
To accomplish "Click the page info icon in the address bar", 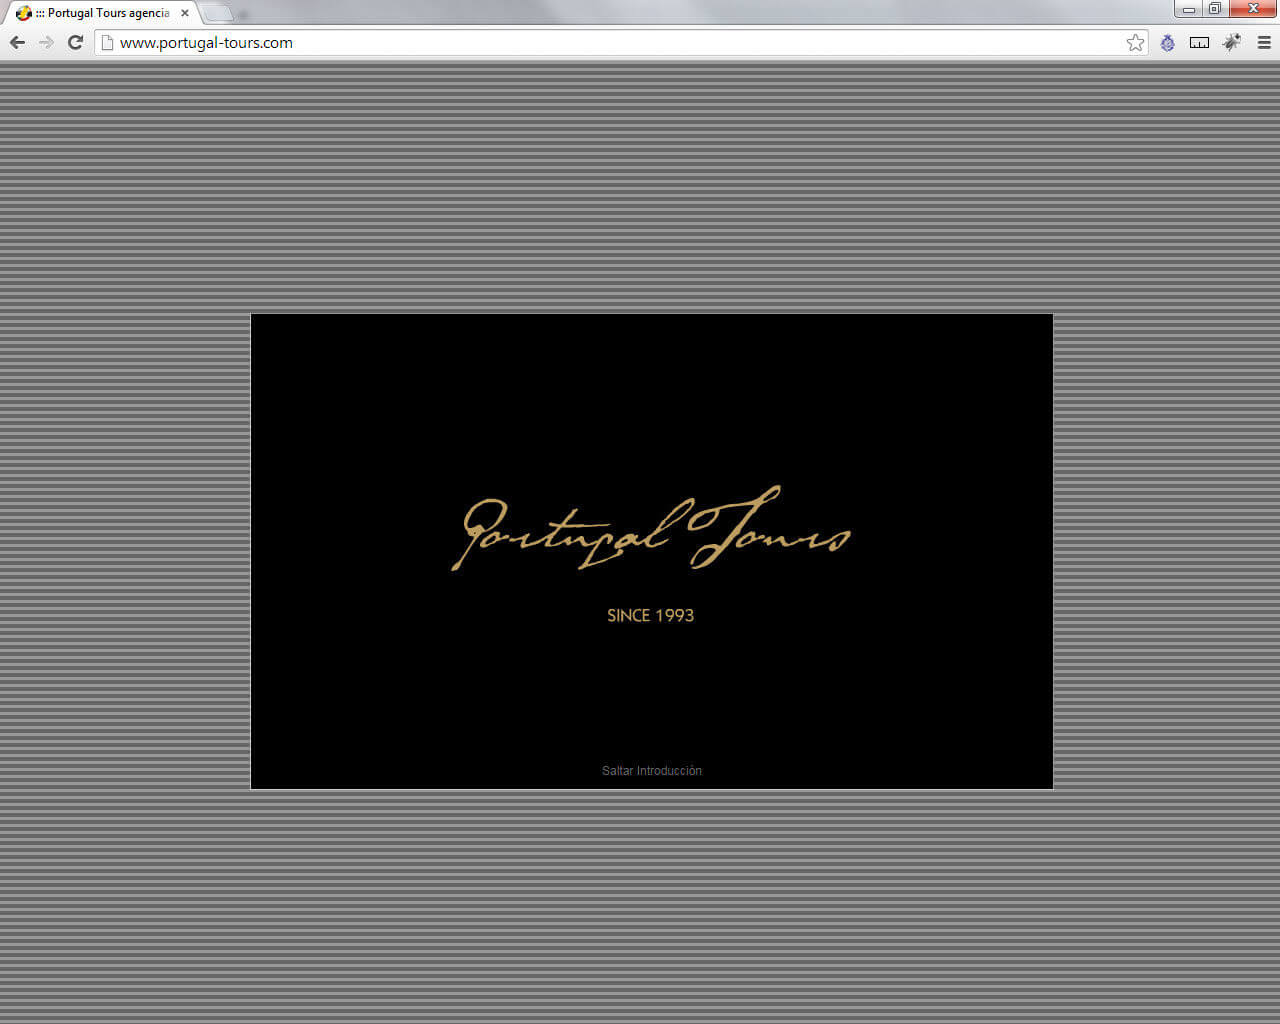I will tap(107, 42).
